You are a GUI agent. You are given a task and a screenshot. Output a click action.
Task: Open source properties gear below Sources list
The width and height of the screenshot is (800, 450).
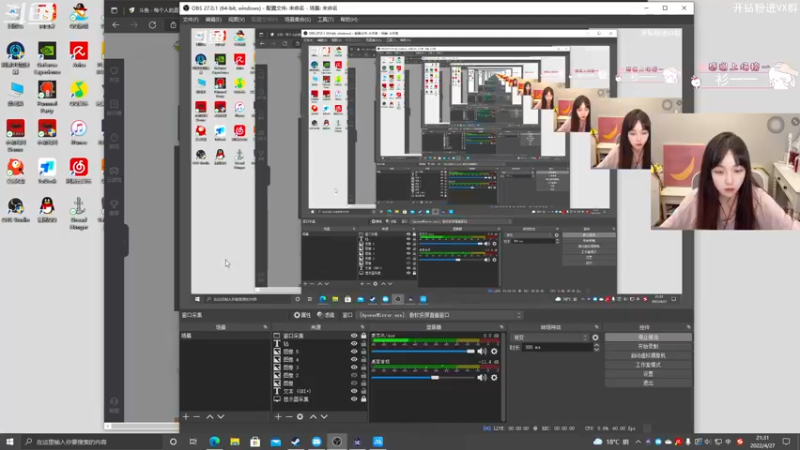coord(300,417)
